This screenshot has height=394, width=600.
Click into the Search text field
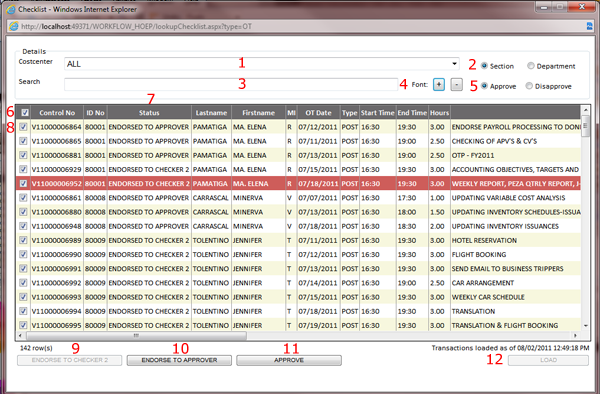(231, 84)
